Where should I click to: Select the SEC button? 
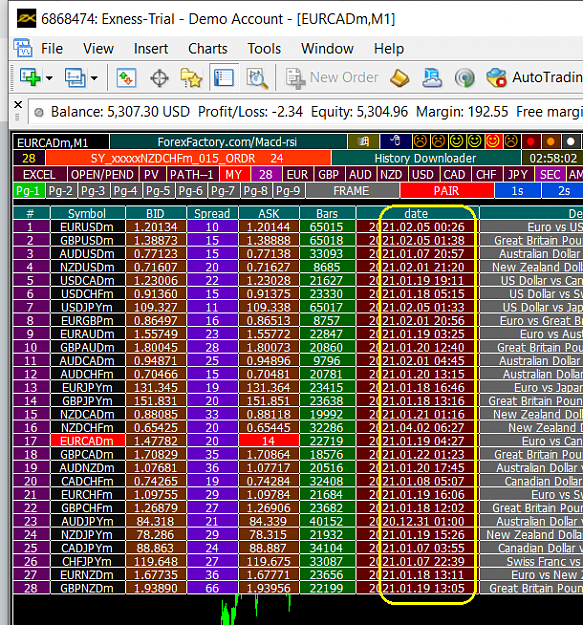pos(550,175)
